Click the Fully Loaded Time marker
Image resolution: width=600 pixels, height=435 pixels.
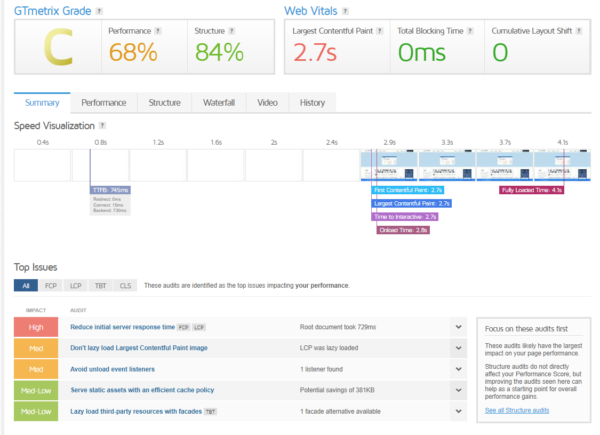[532, 189]
